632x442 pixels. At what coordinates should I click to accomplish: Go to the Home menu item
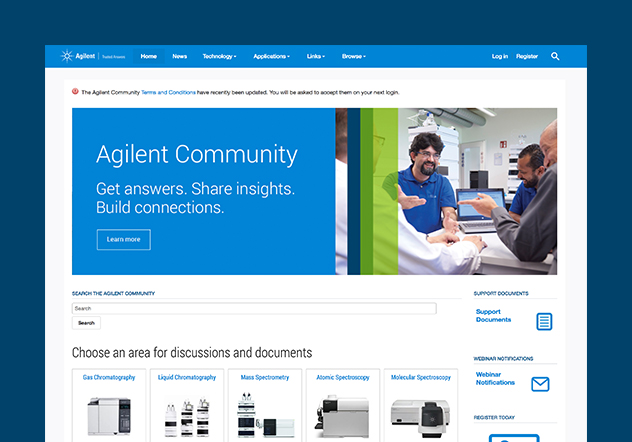149,56
